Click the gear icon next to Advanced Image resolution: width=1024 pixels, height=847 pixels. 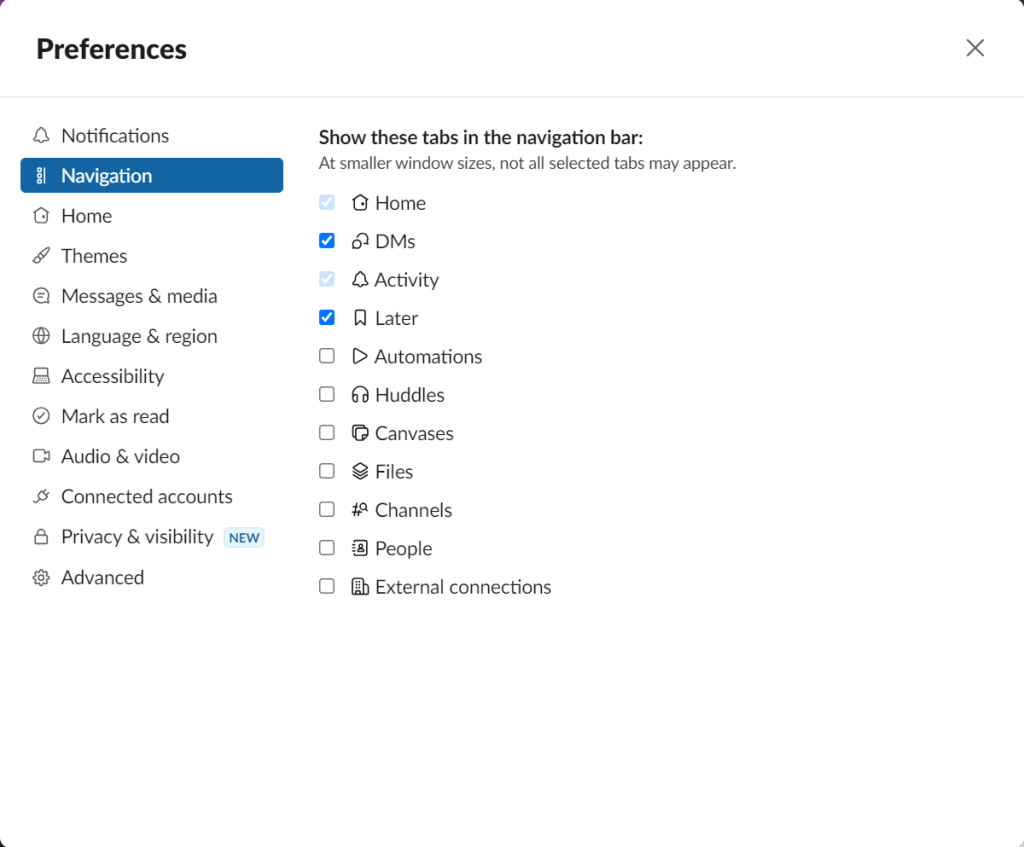tap(40, 577)
